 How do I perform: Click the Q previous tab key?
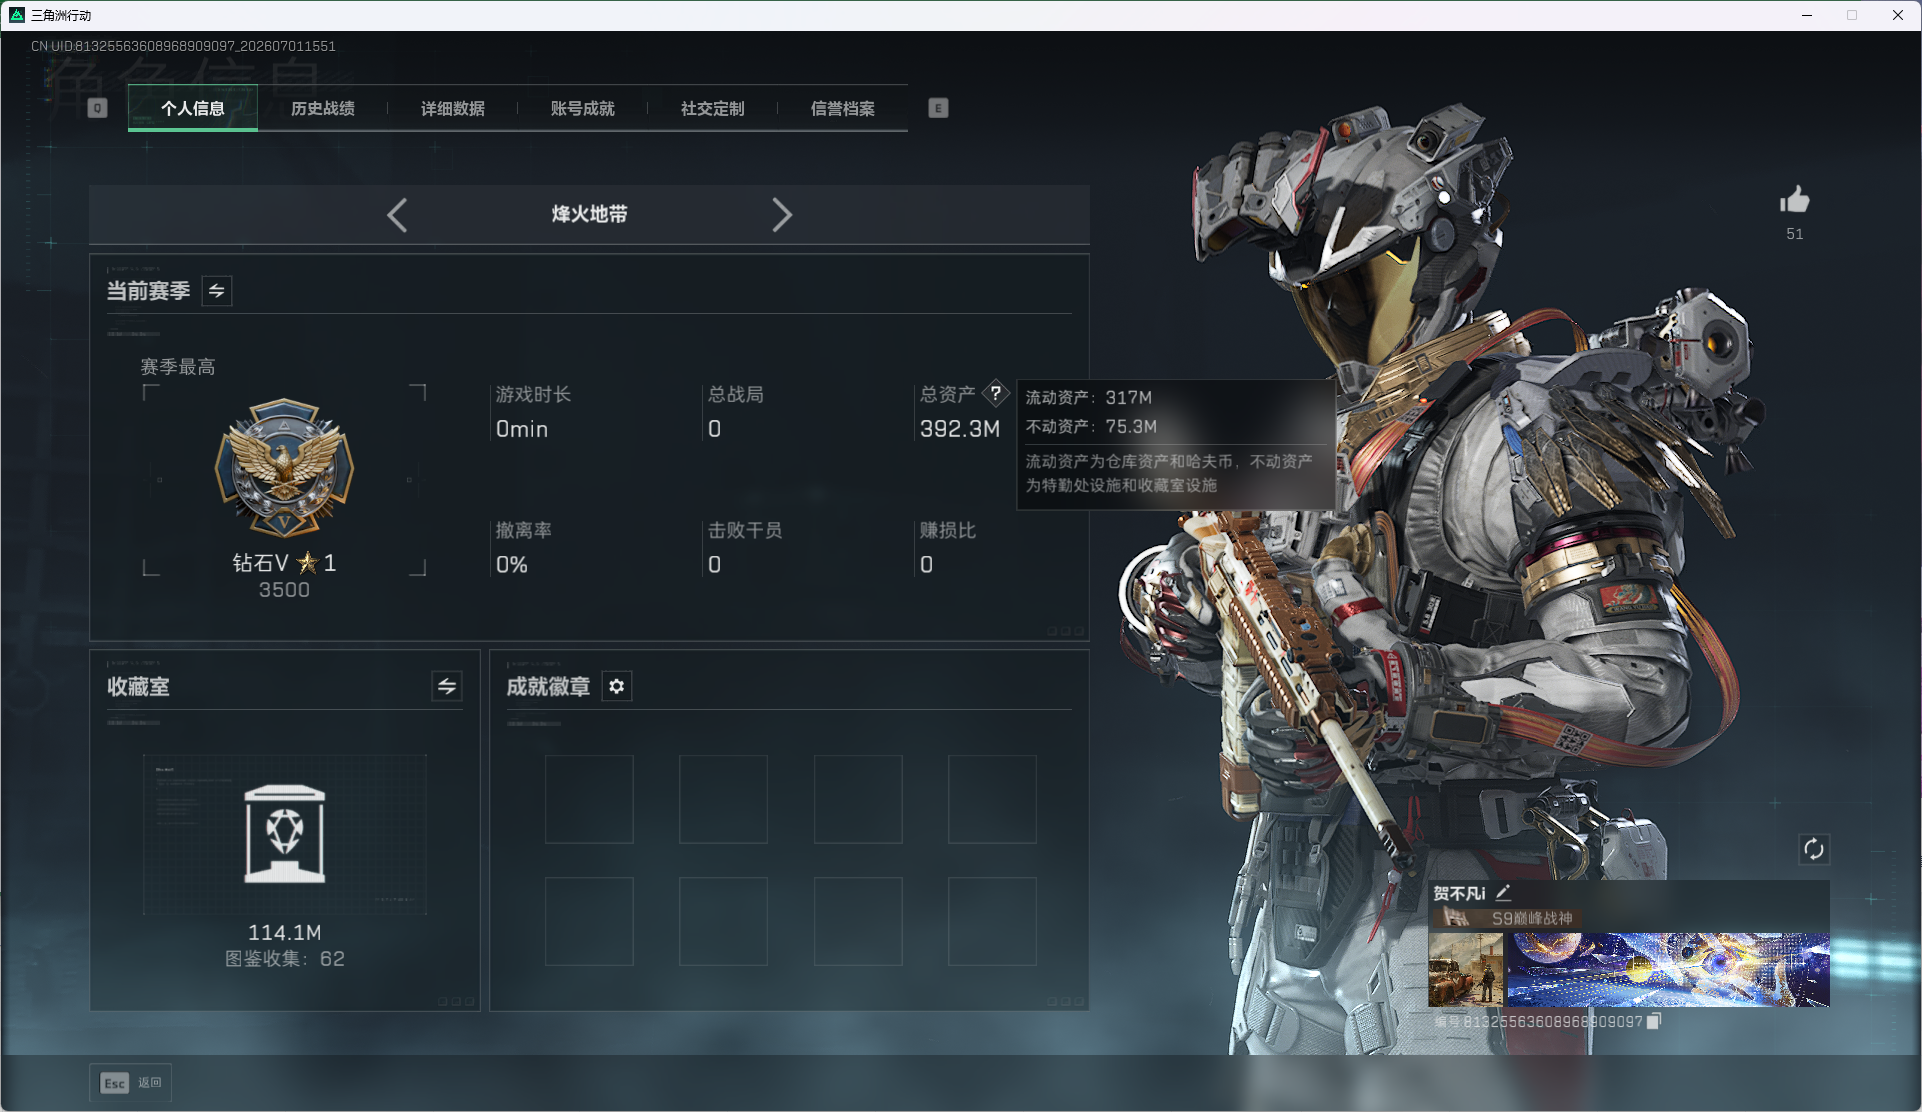pos(97,108)
